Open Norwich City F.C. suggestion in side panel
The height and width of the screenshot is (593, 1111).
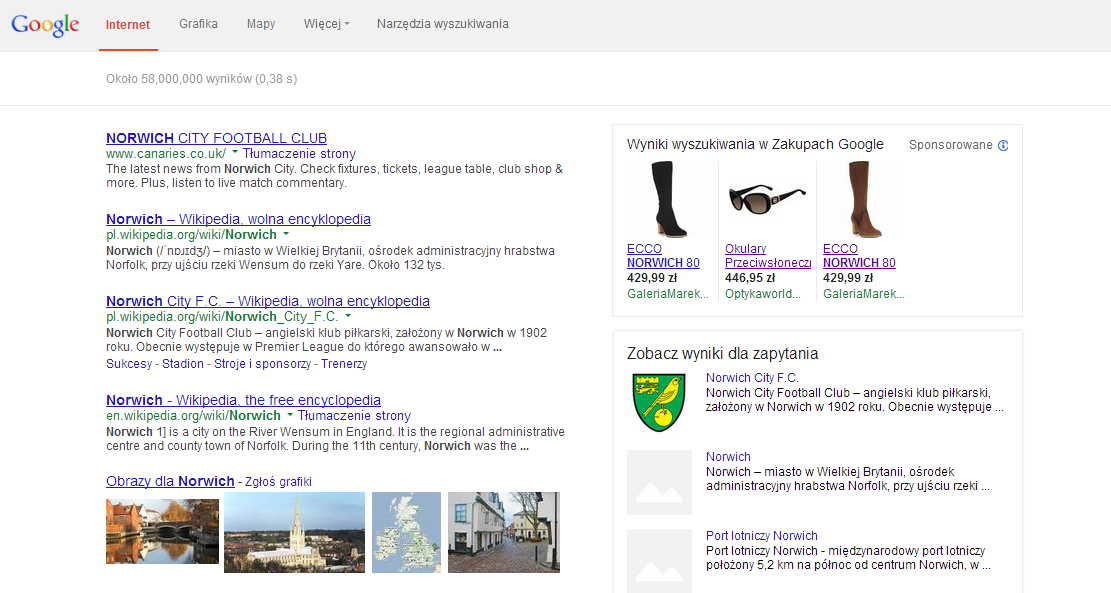(752, 378)
